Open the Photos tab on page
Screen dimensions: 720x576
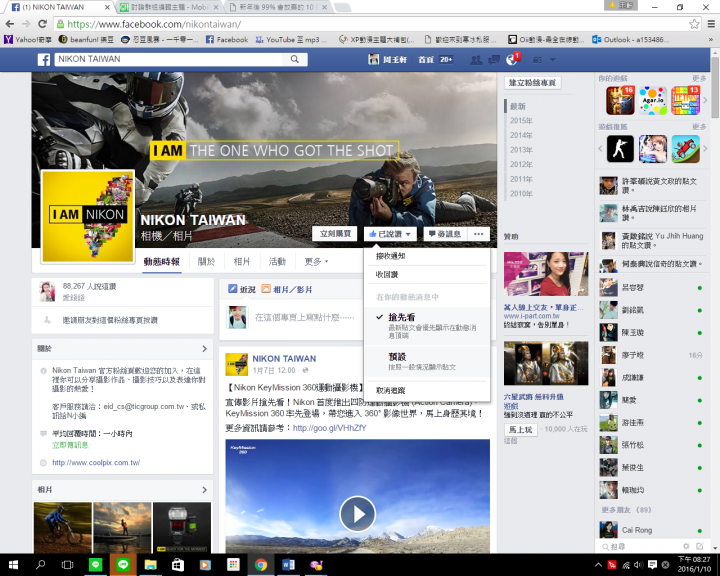(242, 261)
